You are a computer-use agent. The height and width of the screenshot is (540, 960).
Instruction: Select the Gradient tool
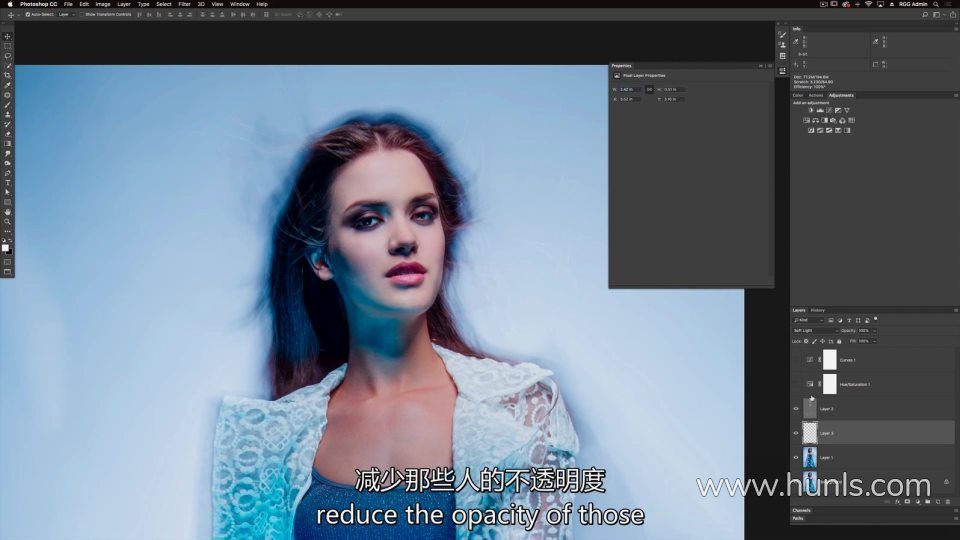point(7,144)
